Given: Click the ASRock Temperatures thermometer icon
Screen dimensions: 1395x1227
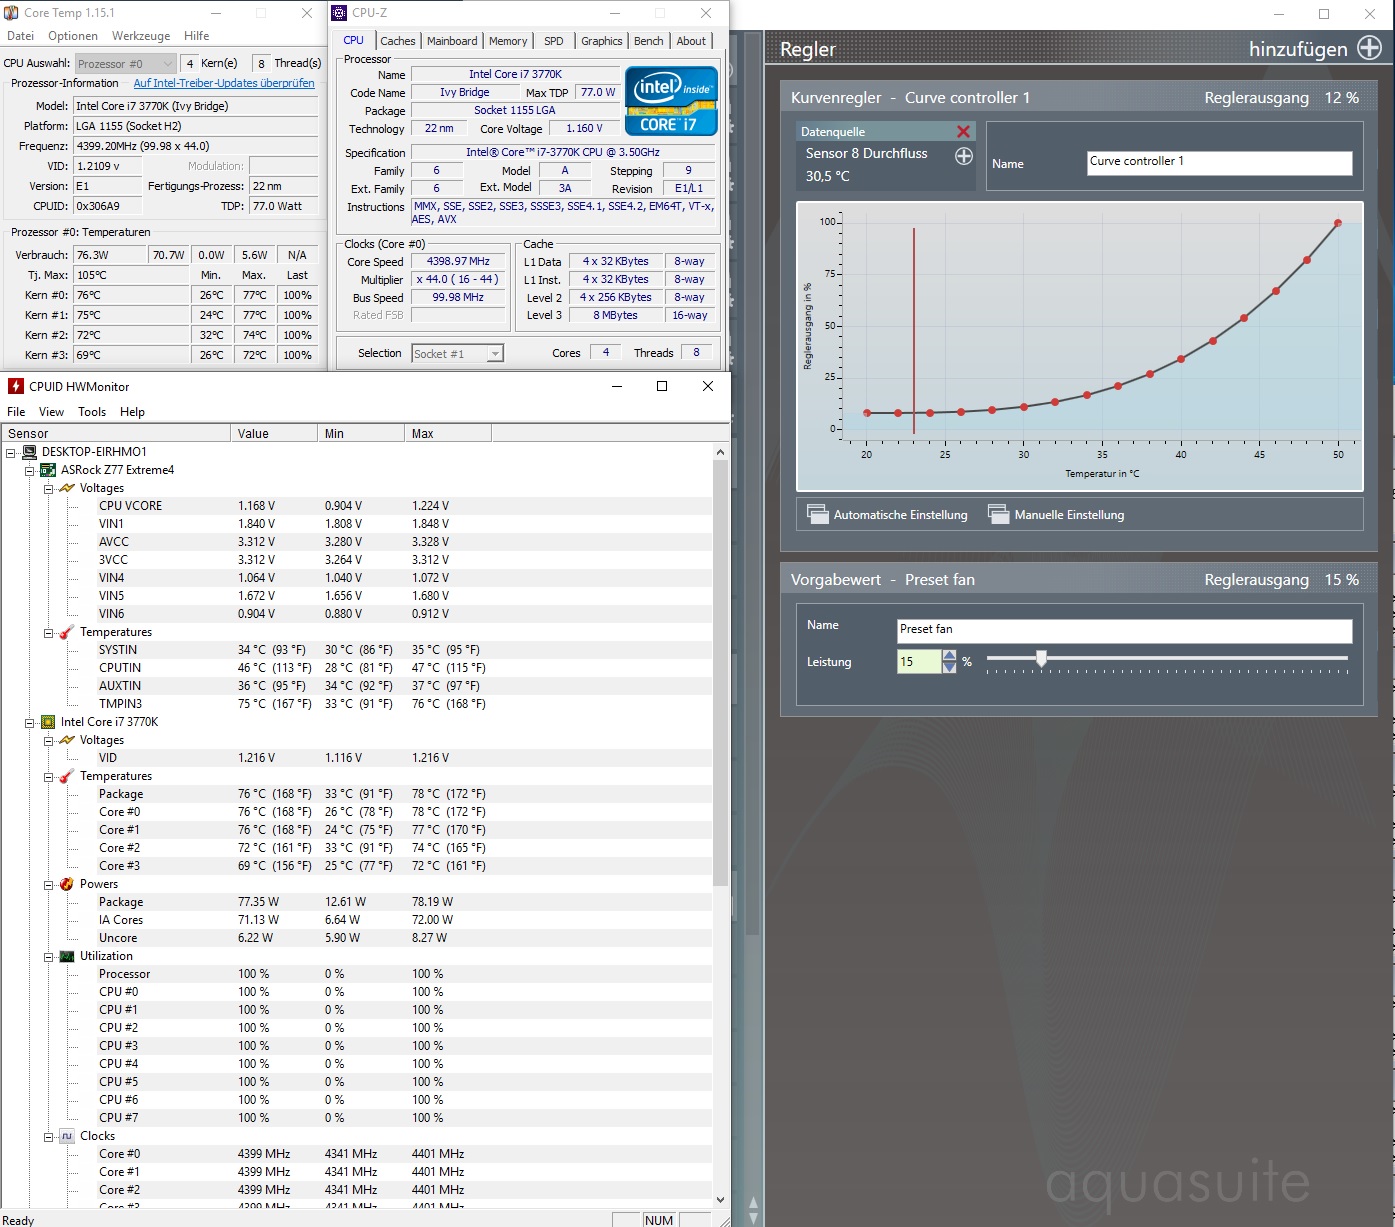Looking at the screenshot, I should [x=67, y=632].
